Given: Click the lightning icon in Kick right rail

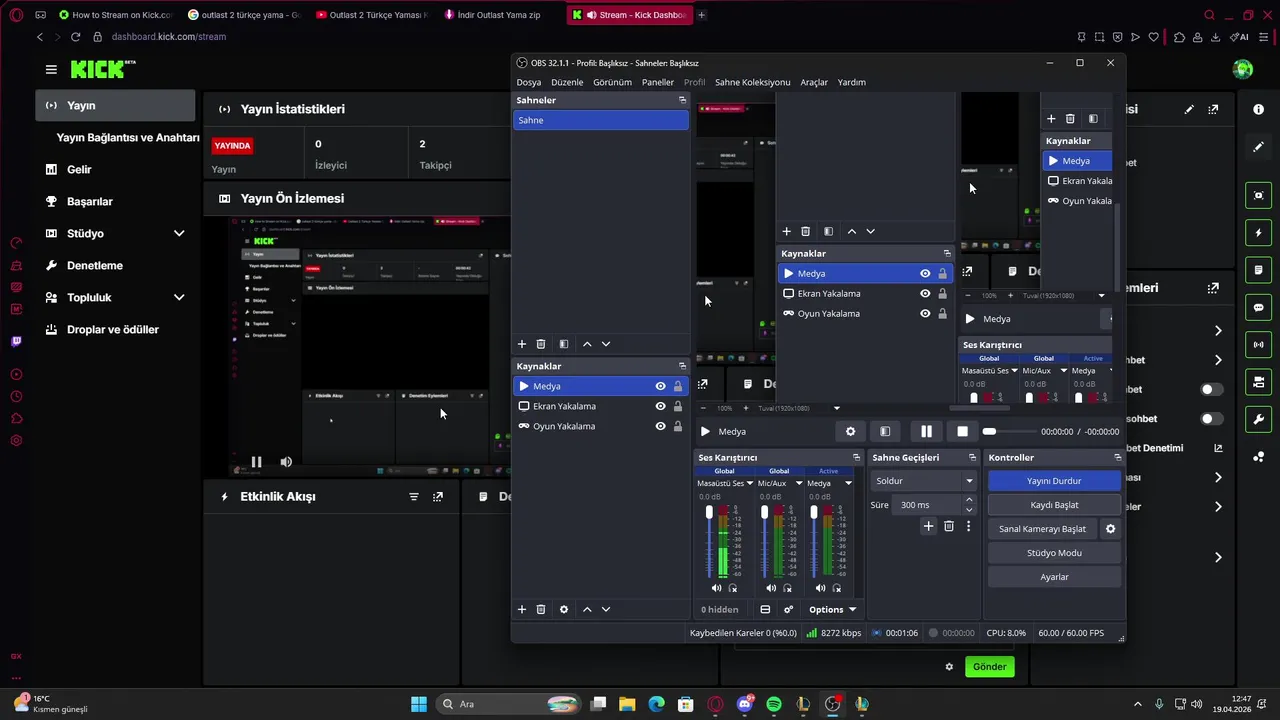Looking at the screenshot, I should click(x=1259, y=233).
